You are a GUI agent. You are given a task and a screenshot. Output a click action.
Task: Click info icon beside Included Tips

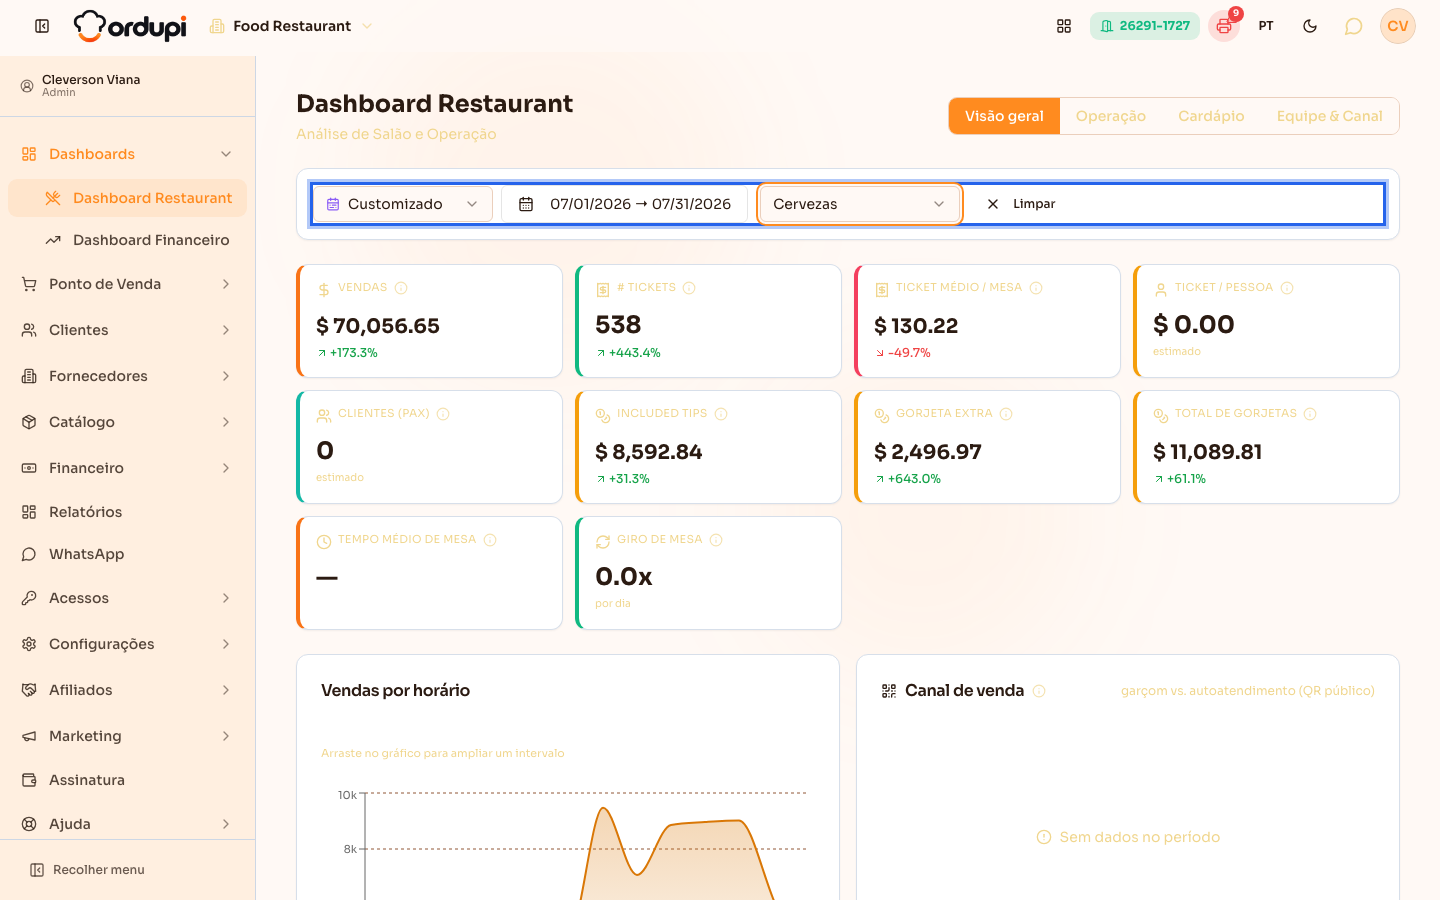click(721, 414)
